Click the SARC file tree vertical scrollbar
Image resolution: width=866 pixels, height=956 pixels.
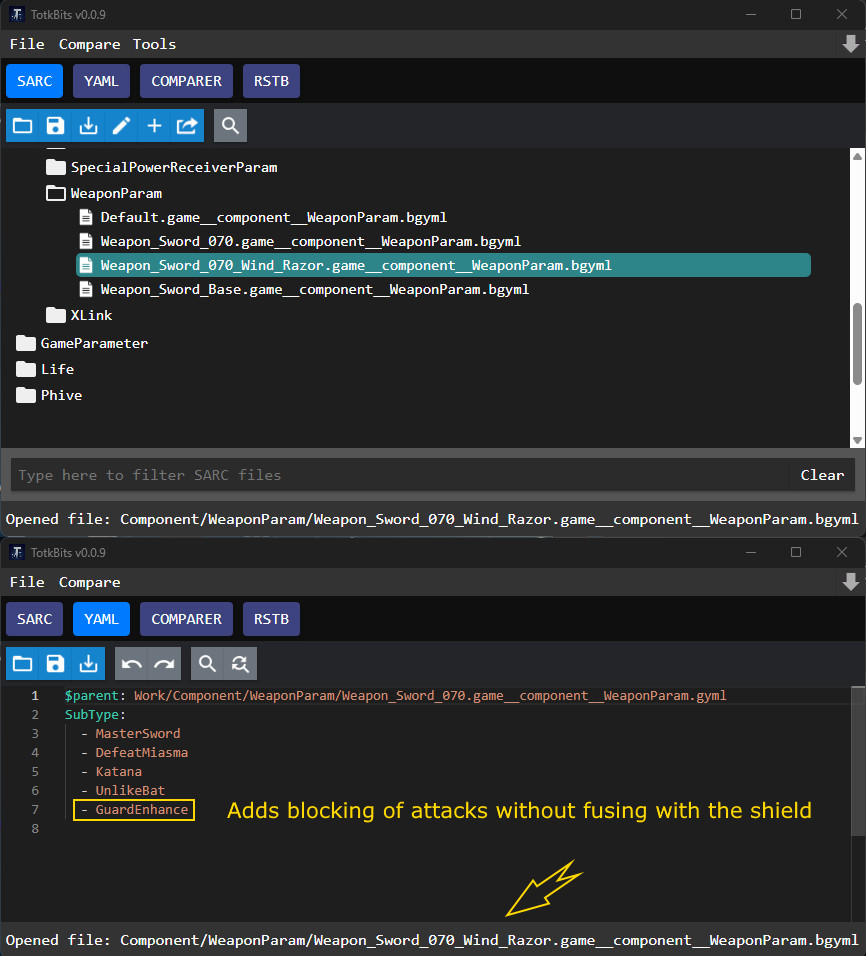coord(857,342)
